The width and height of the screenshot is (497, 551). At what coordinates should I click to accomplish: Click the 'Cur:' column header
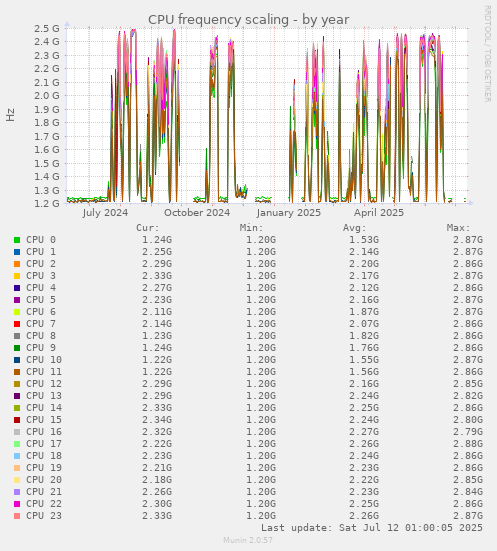148,228
